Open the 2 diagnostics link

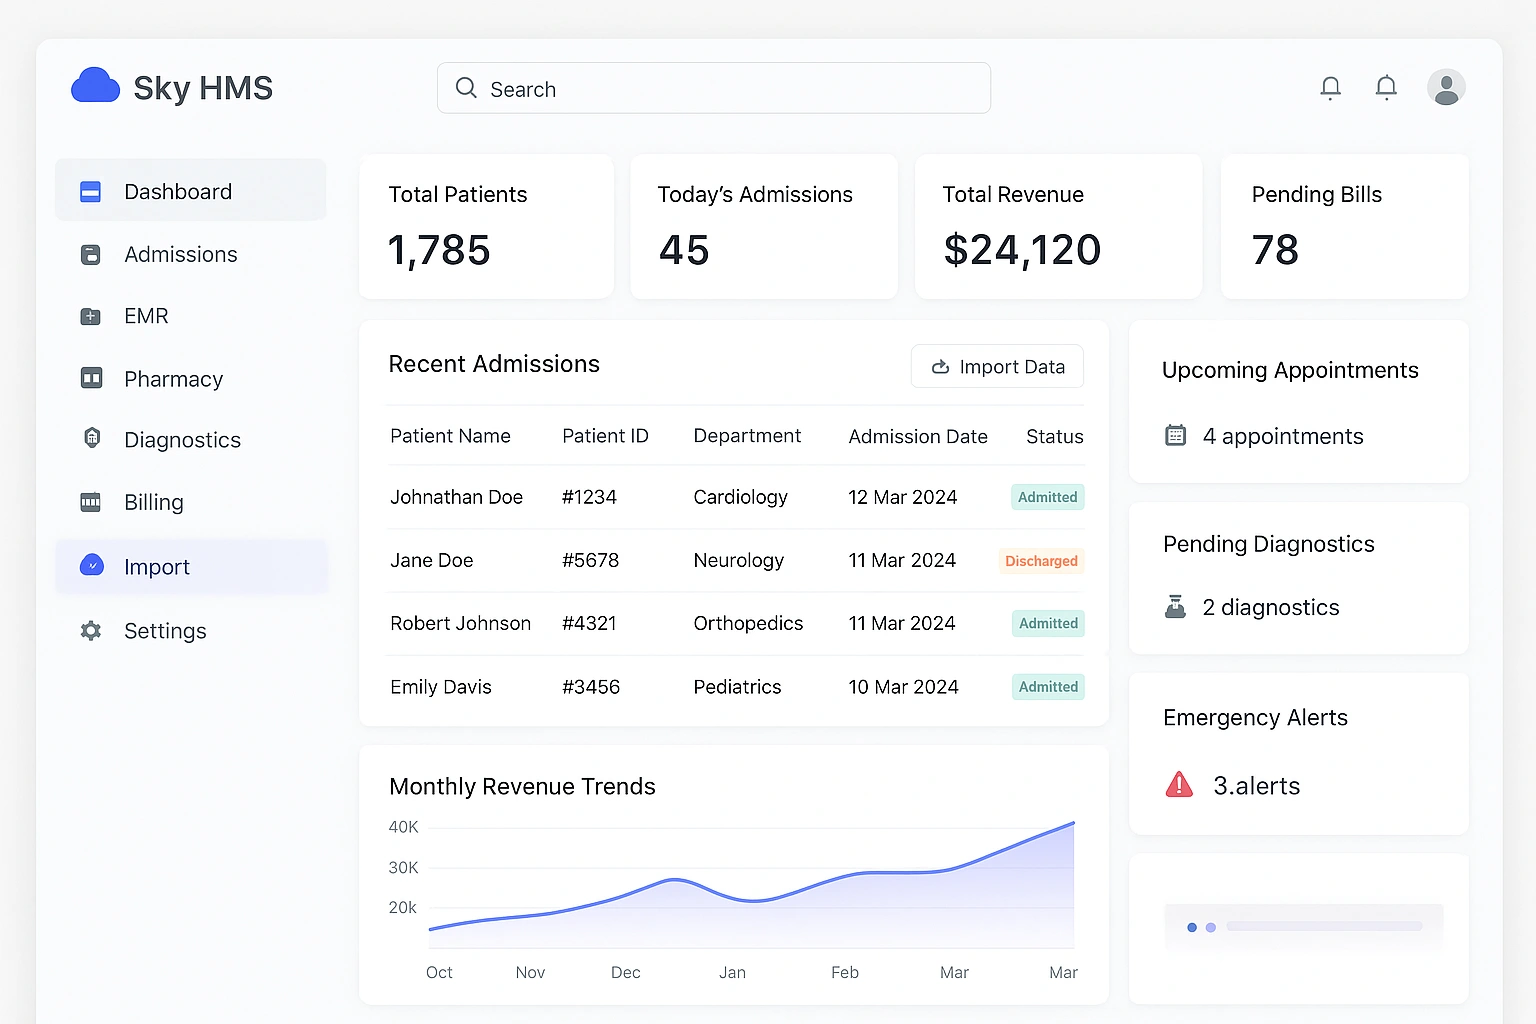1270,607
